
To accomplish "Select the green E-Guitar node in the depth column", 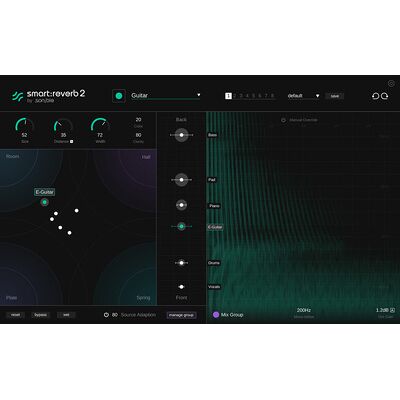I will tap(181, 227).
